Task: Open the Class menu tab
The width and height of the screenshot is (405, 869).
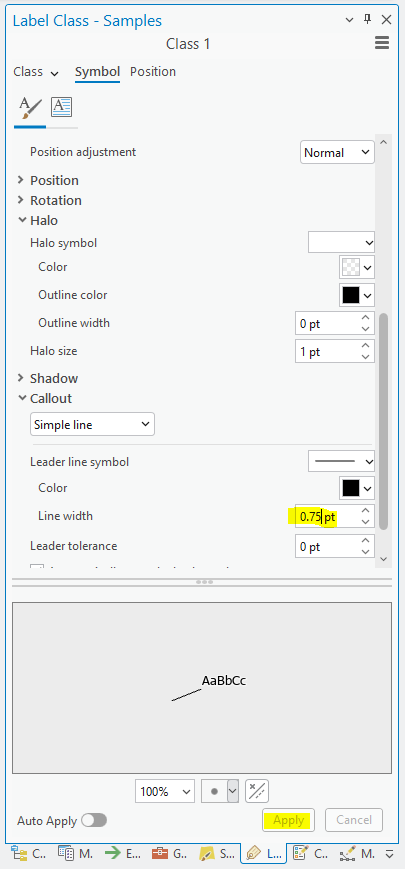Action: (35, 72)
